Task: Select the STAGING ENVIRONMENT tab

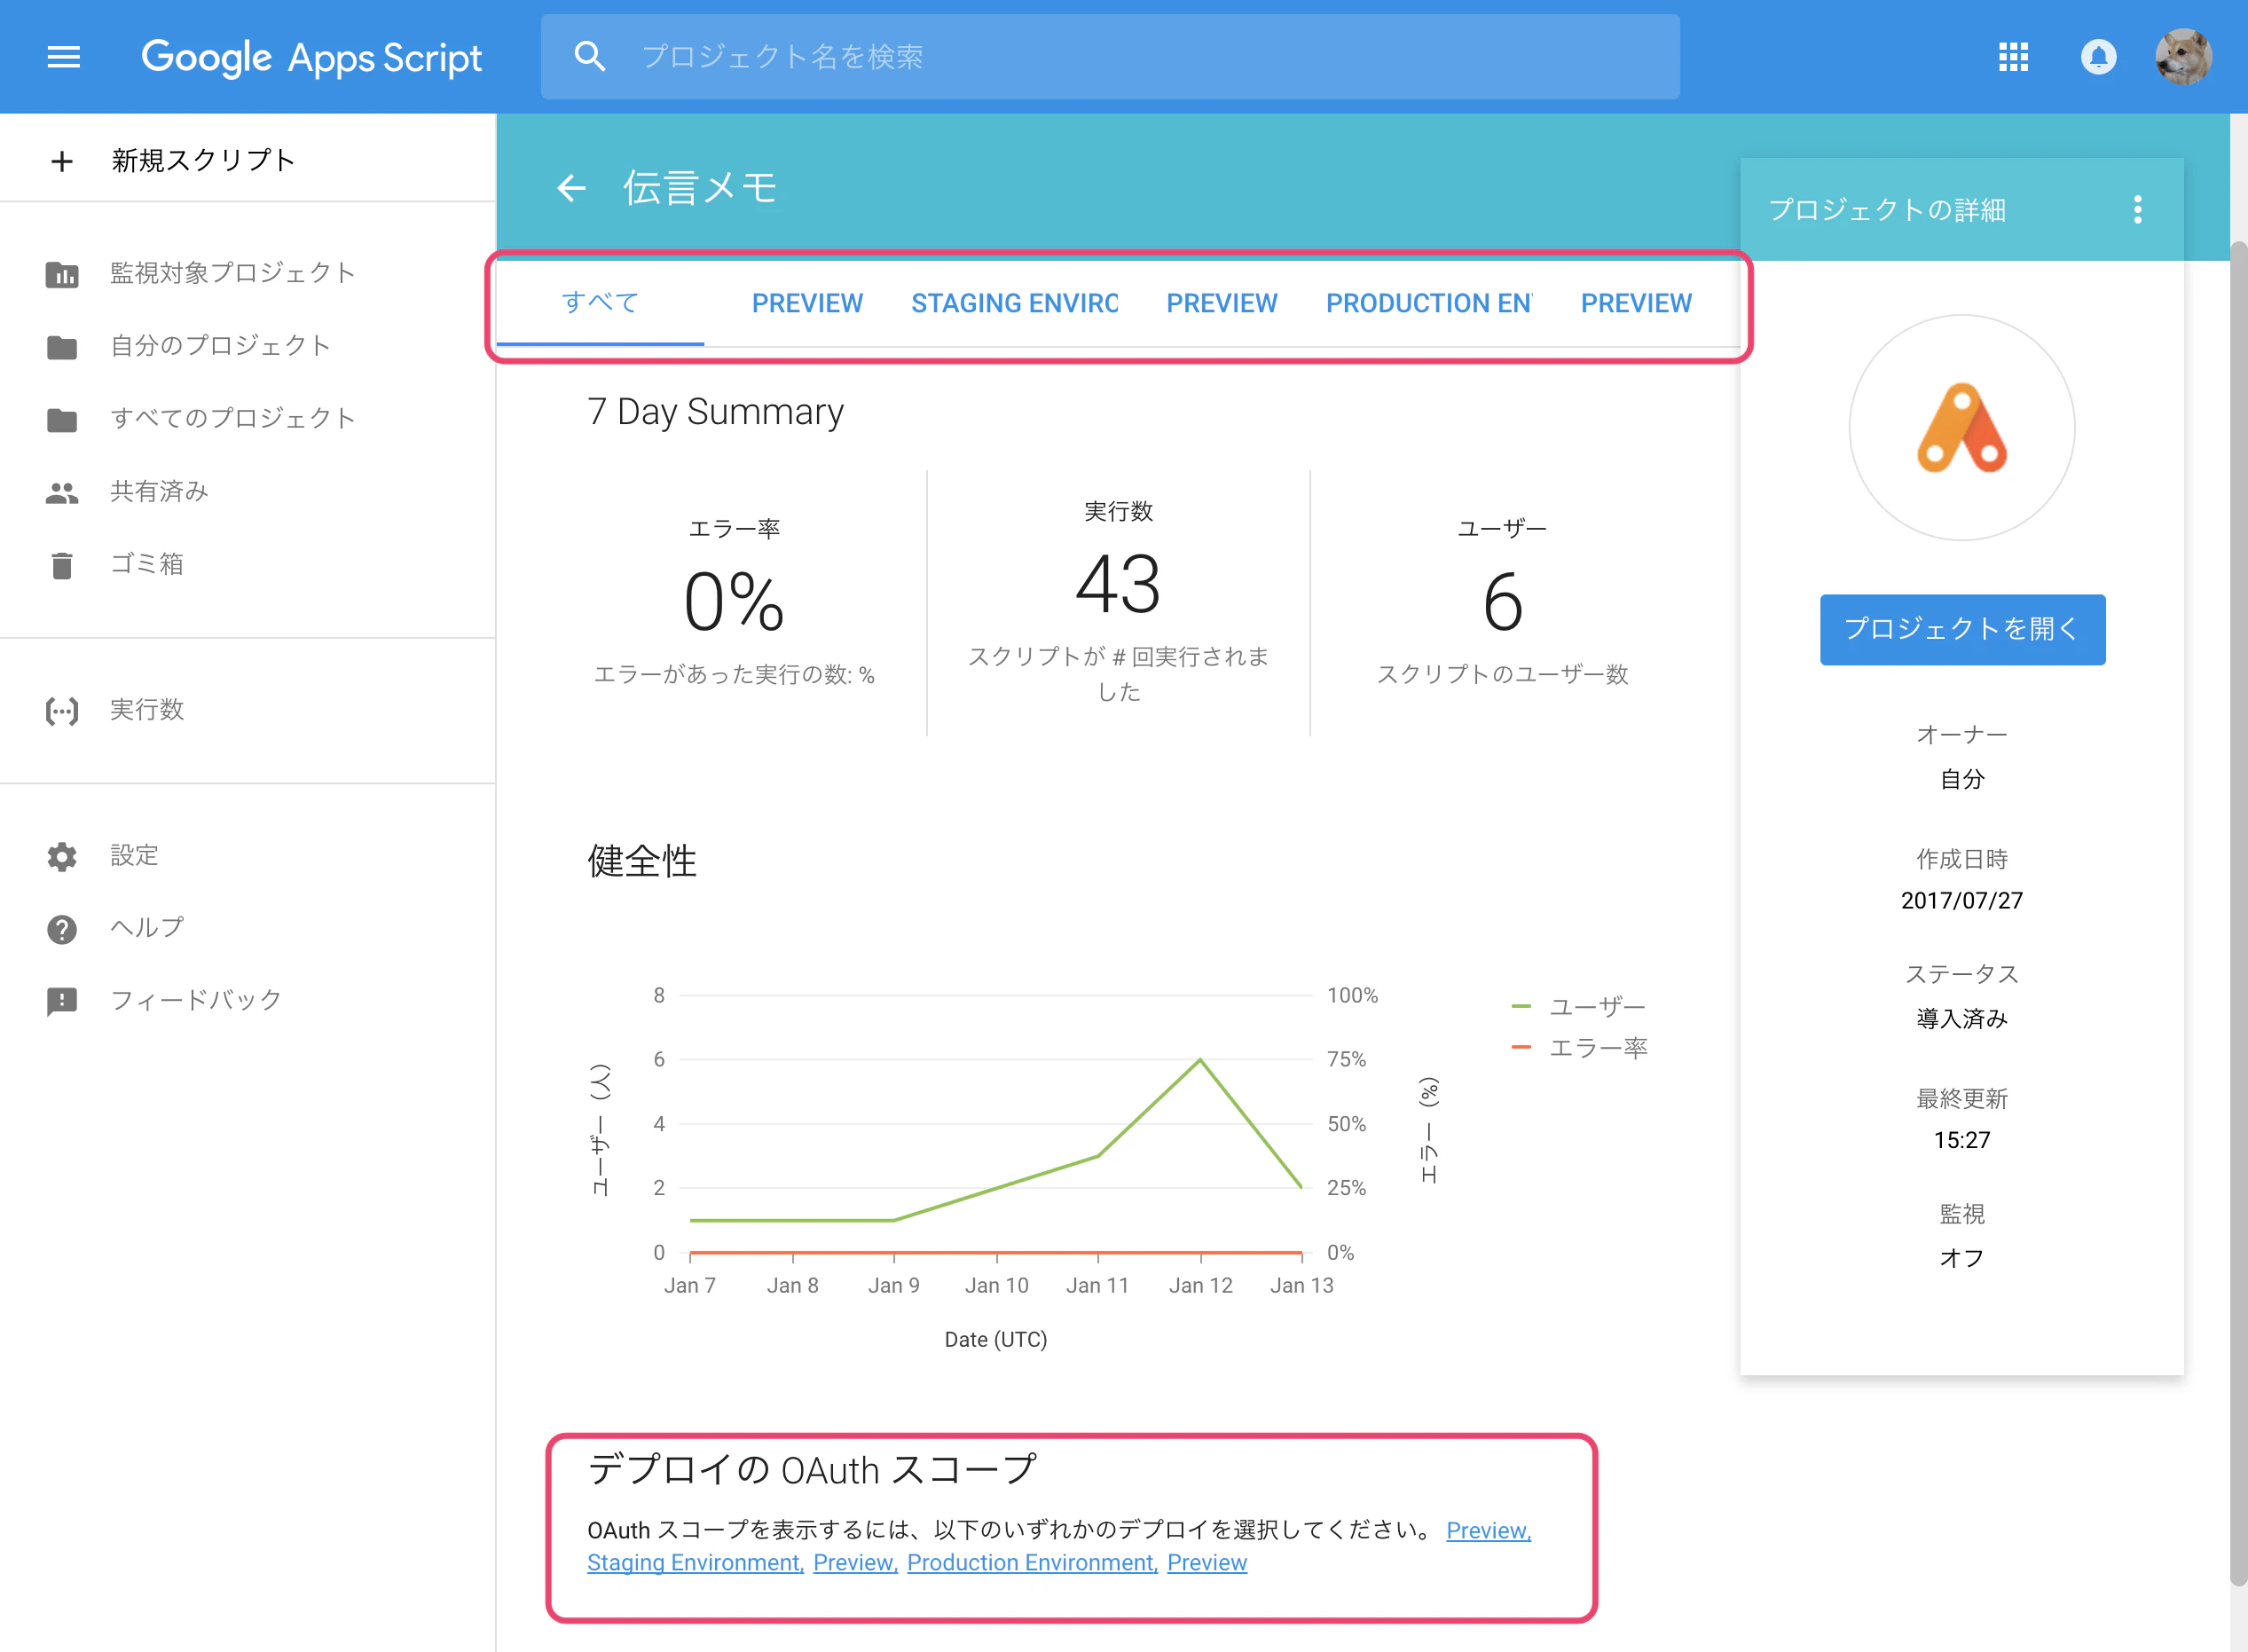Action: pos(1014,303)
